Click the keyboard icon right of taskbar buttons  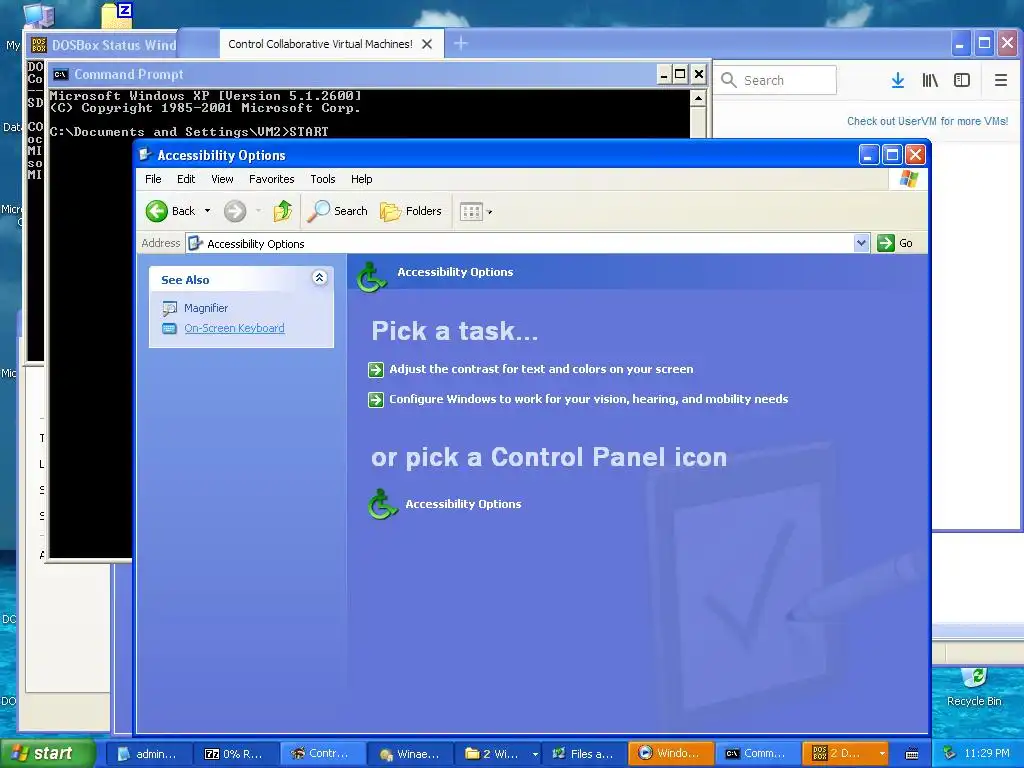pos(912,754)
